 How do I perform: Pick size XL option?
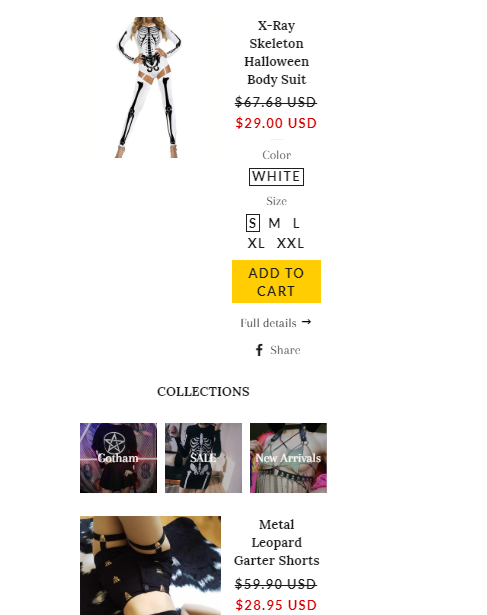pyautogui.click(x=256, y=243)
